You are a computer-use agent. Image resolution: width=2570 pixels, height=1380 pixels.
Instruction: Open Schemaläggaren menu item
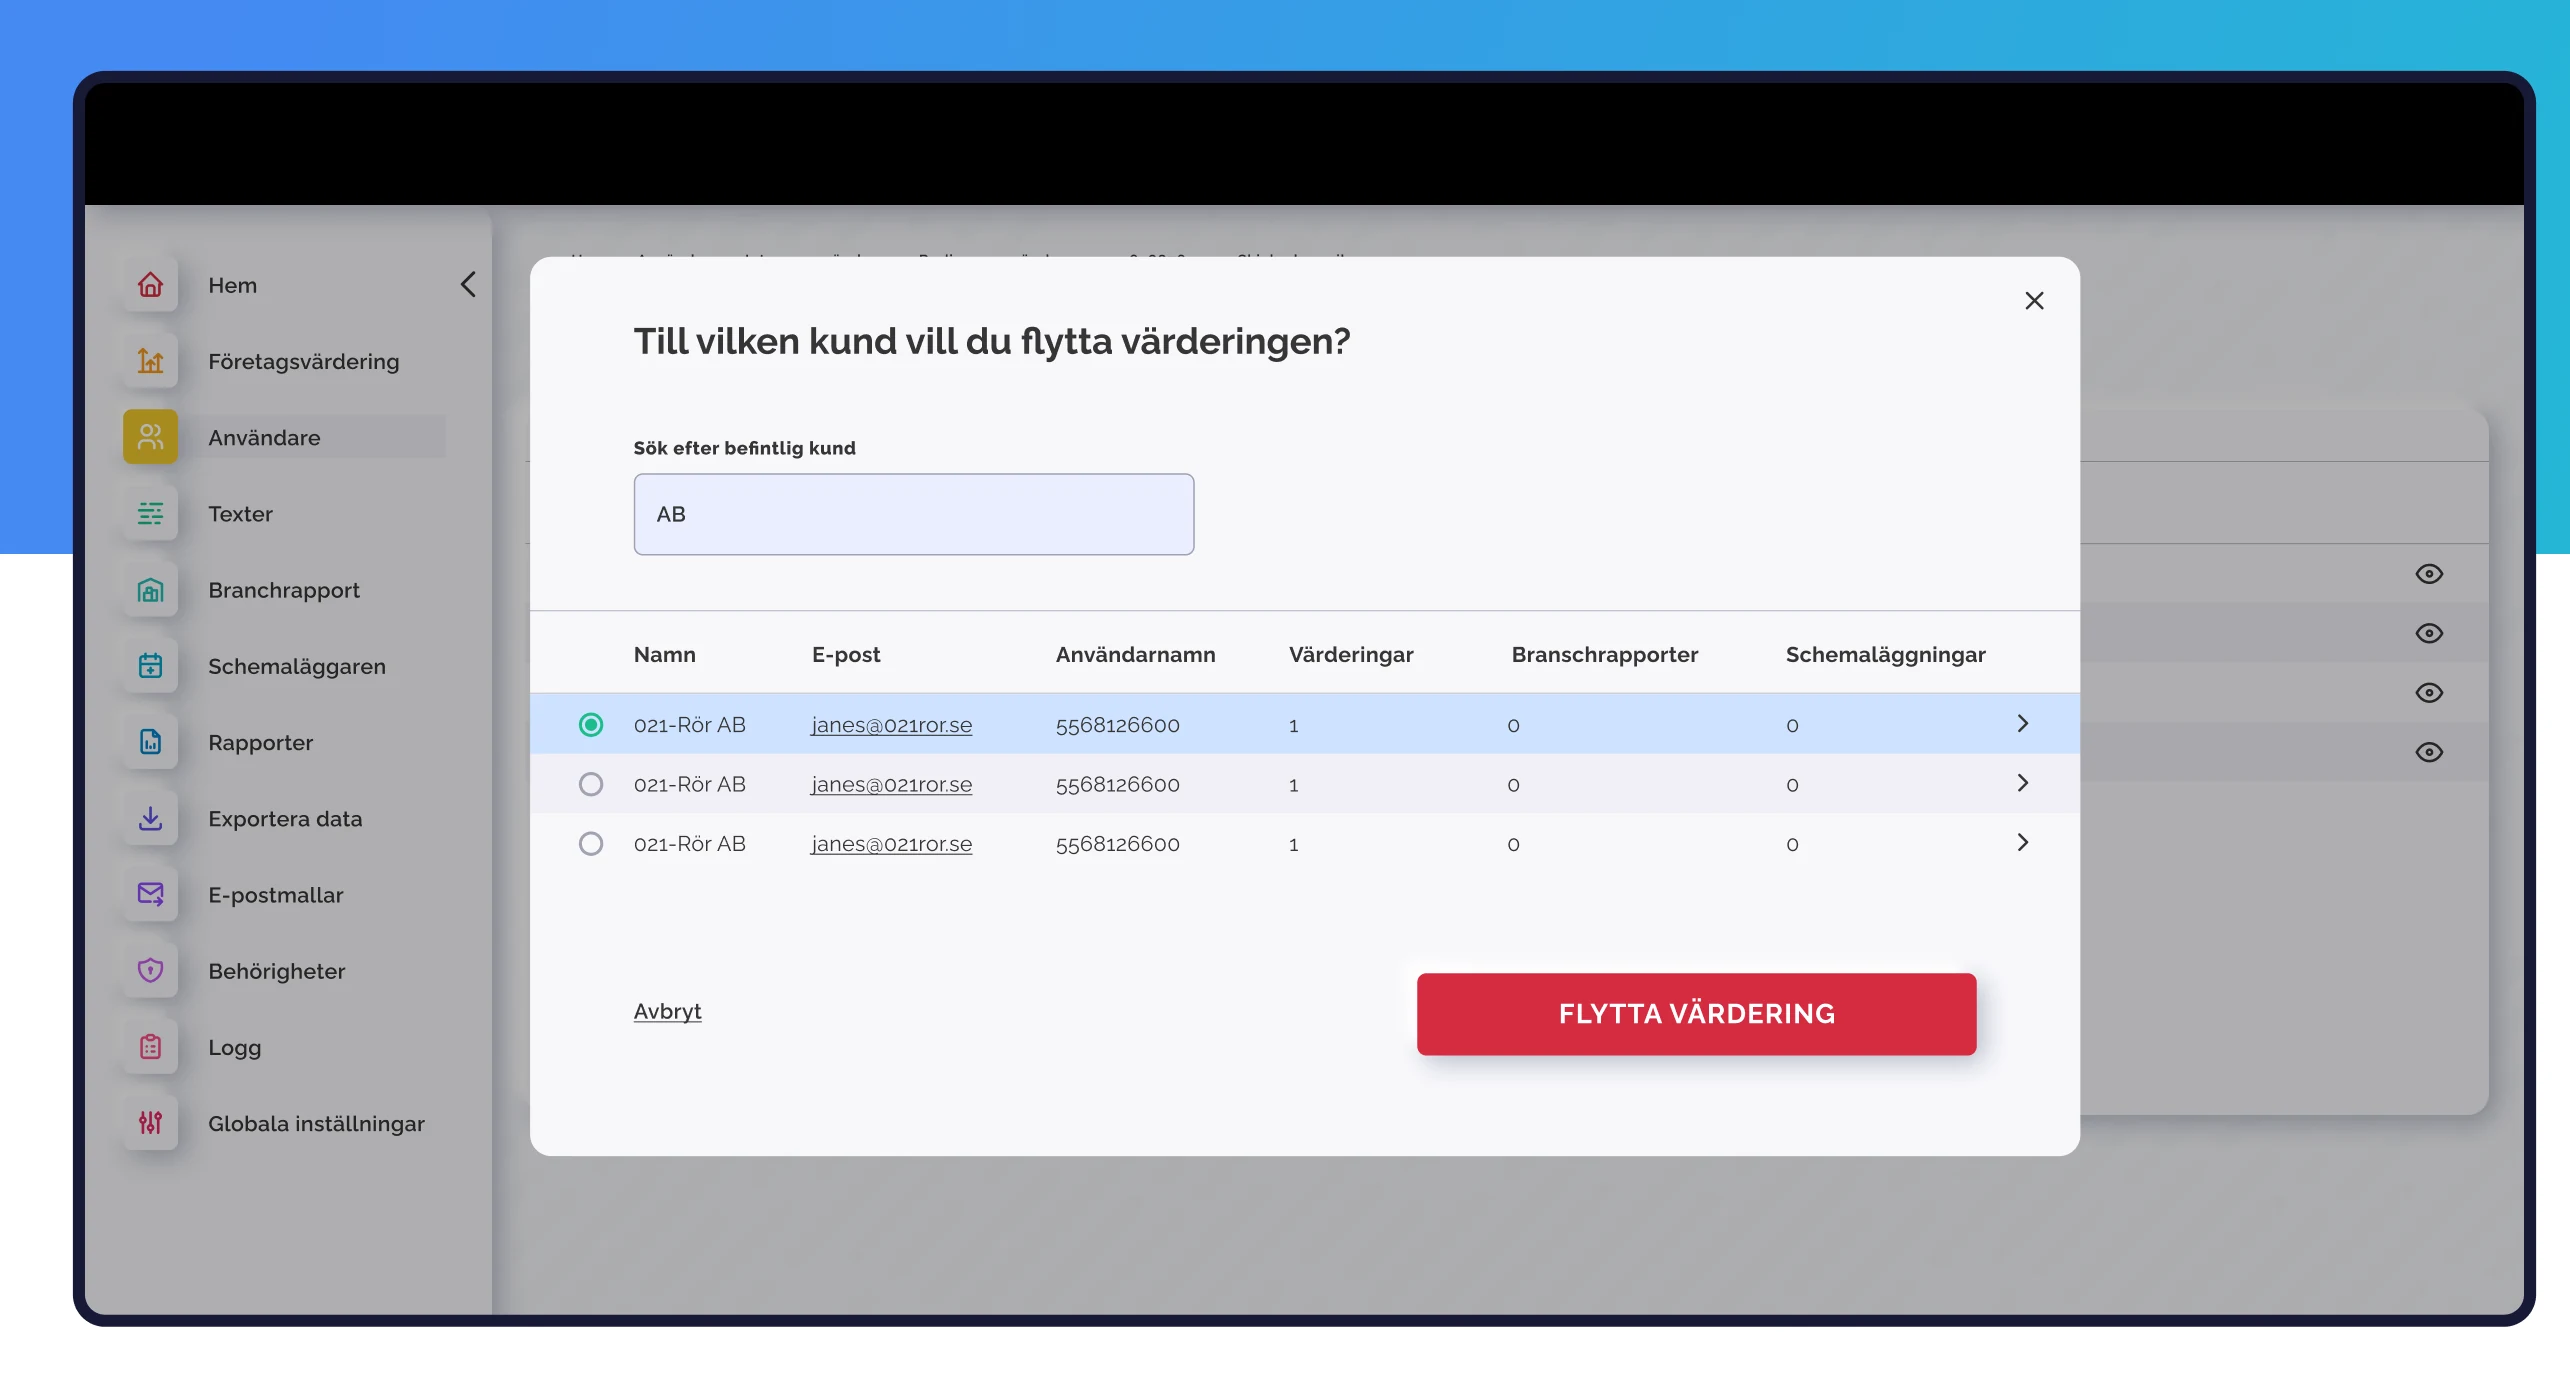click(296, 666)
